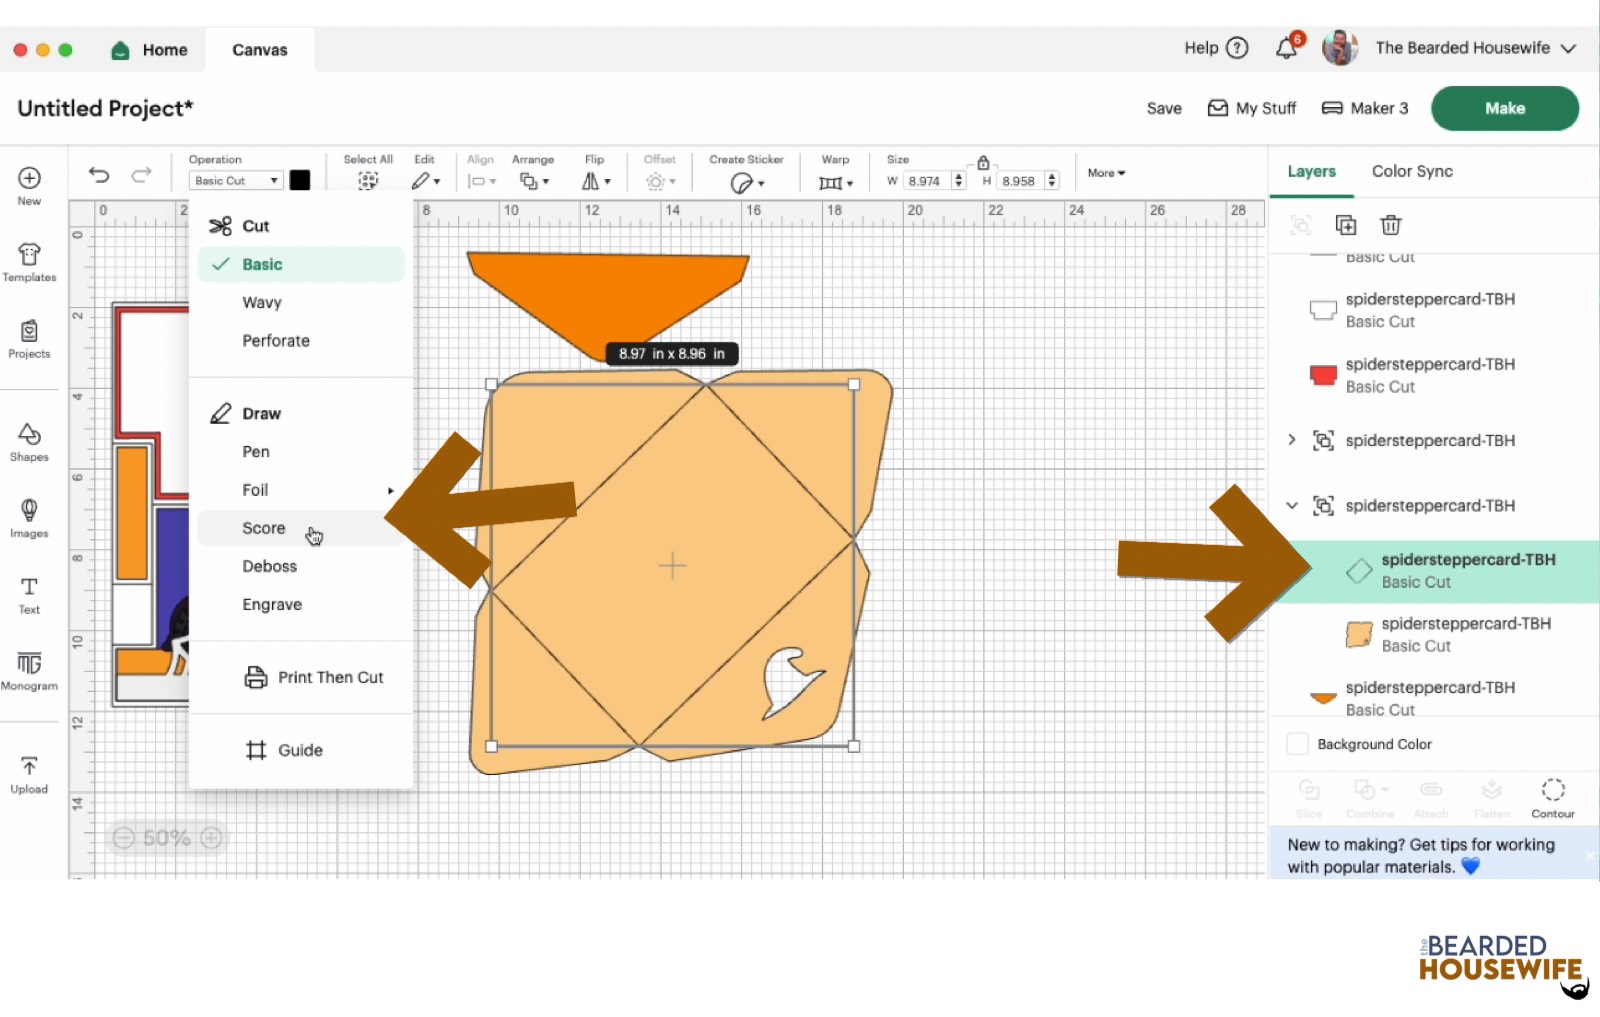Image resolution: width=1600 pixels, height=1017 pixels.
Task: Click the Upload icon in sidebar
Action: click(x=29, y=774)
